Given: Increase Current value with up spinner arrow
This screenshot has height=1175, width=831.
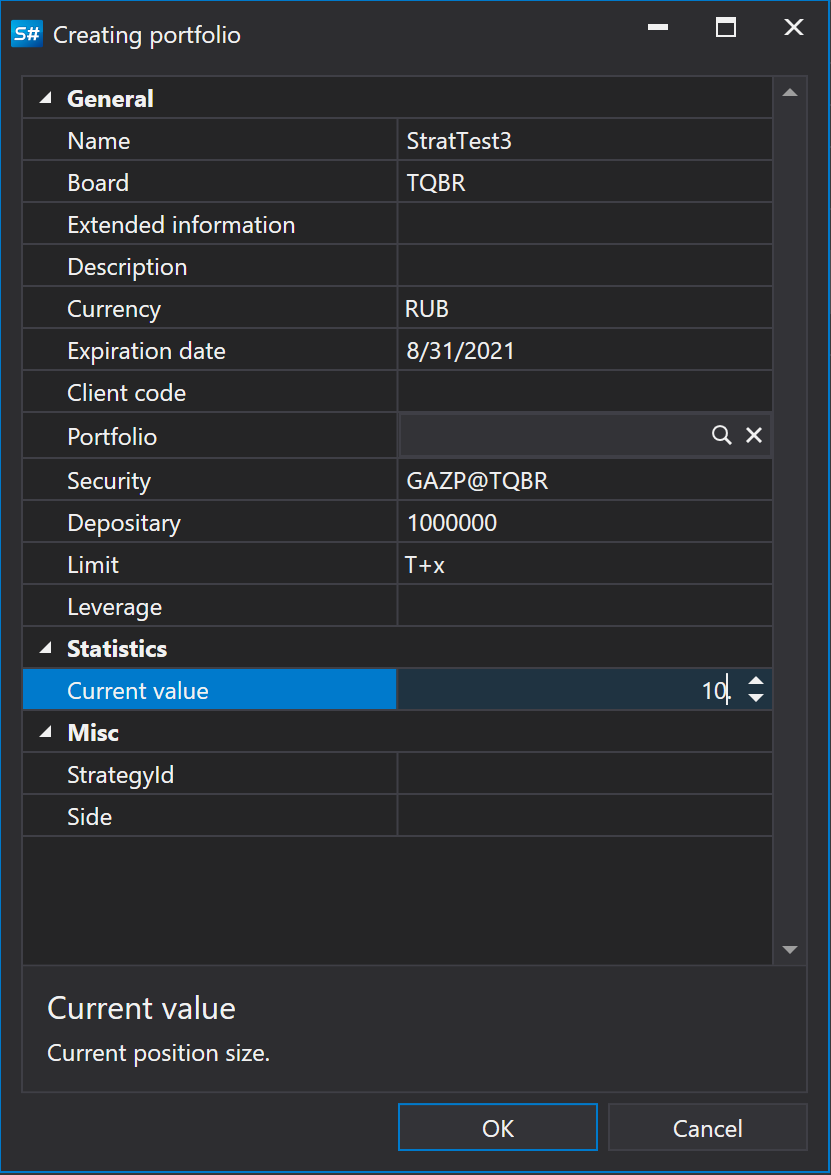Looking at the screenshot, I should [756, 681].
